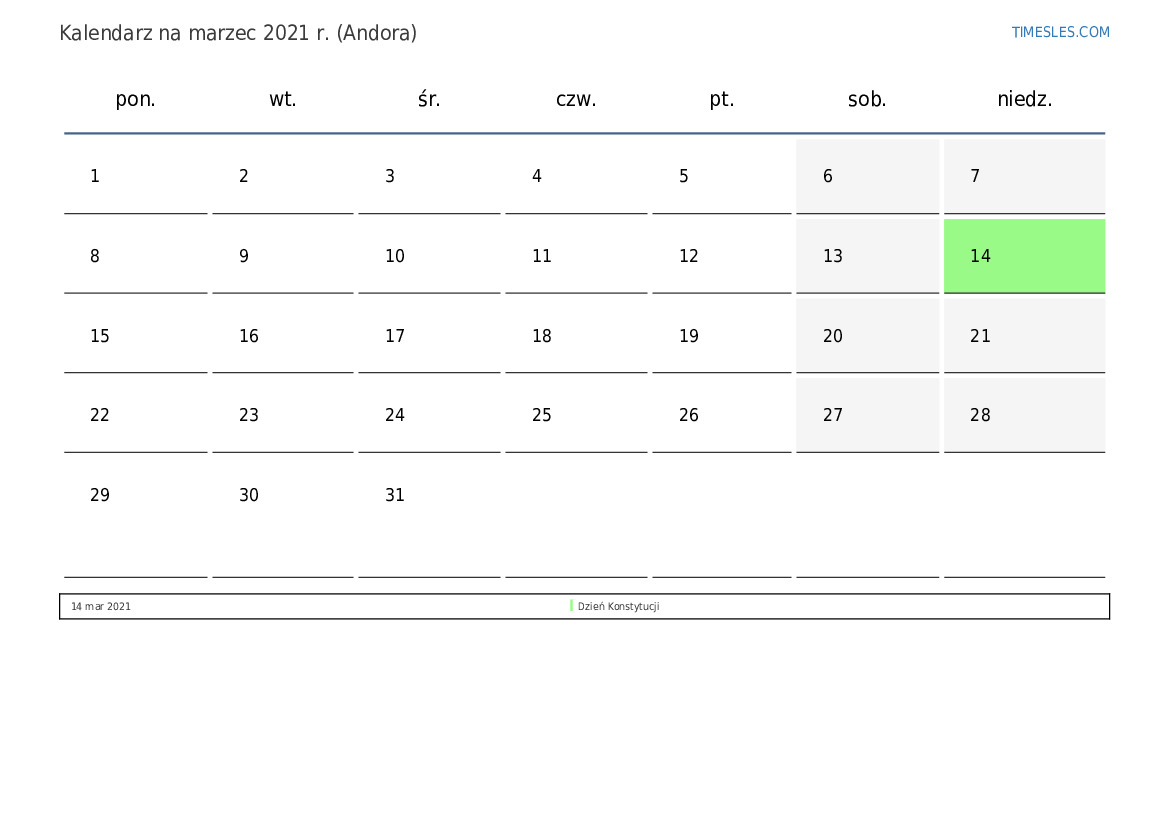Click Sunday day 28
Screen dimensions: 1169x827
pos(1024,415)
